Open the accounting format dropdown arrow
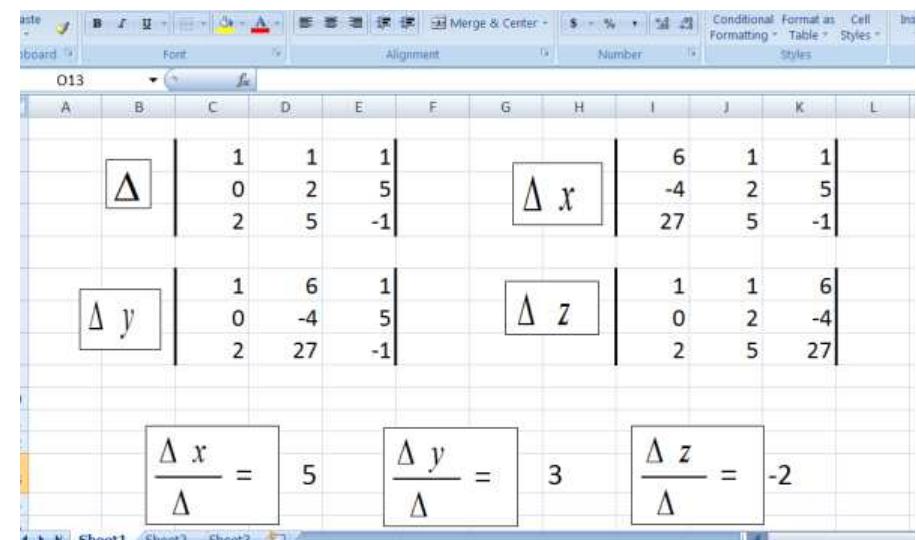Image resolution: width=916 pixels, height=540 pixels. pyautogui.click(x=591, y=23)
